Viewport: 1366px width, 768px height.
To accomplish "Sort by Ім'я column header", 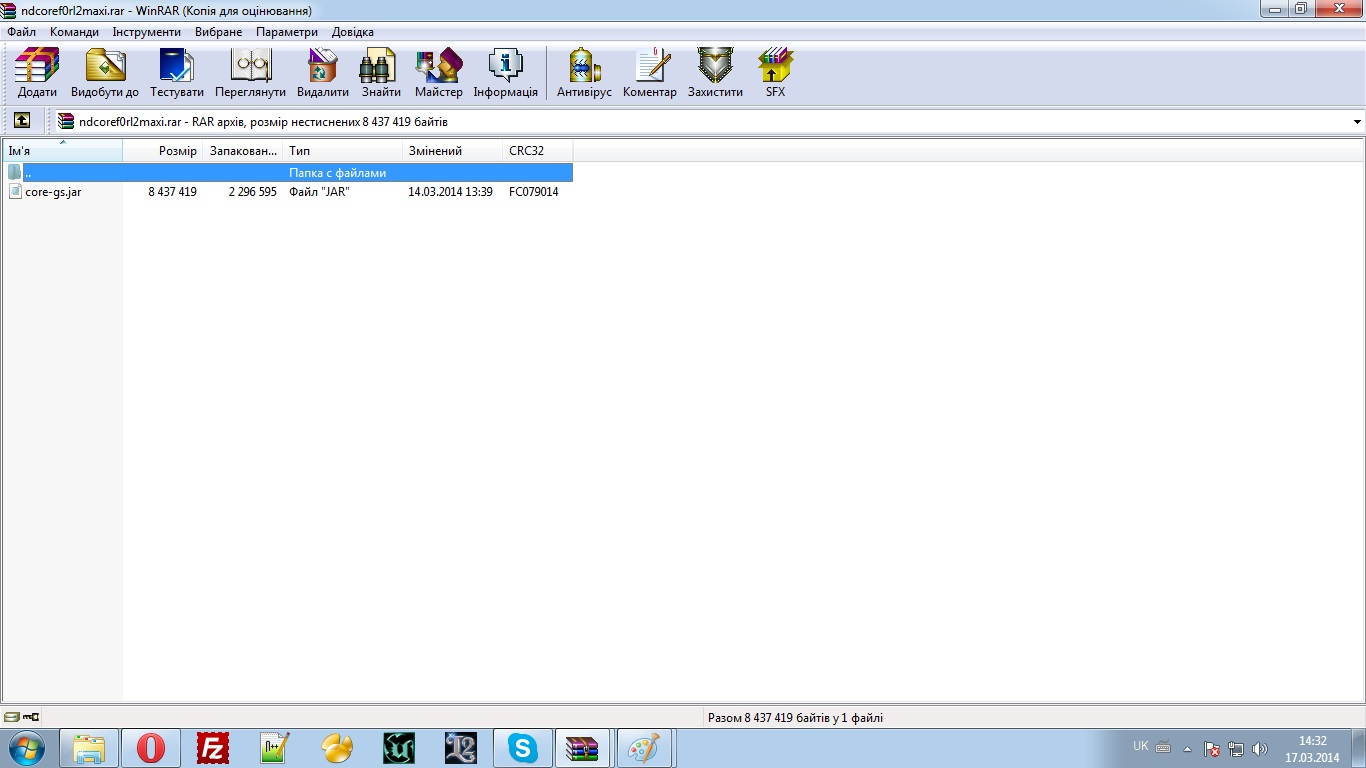I will 62,151.
